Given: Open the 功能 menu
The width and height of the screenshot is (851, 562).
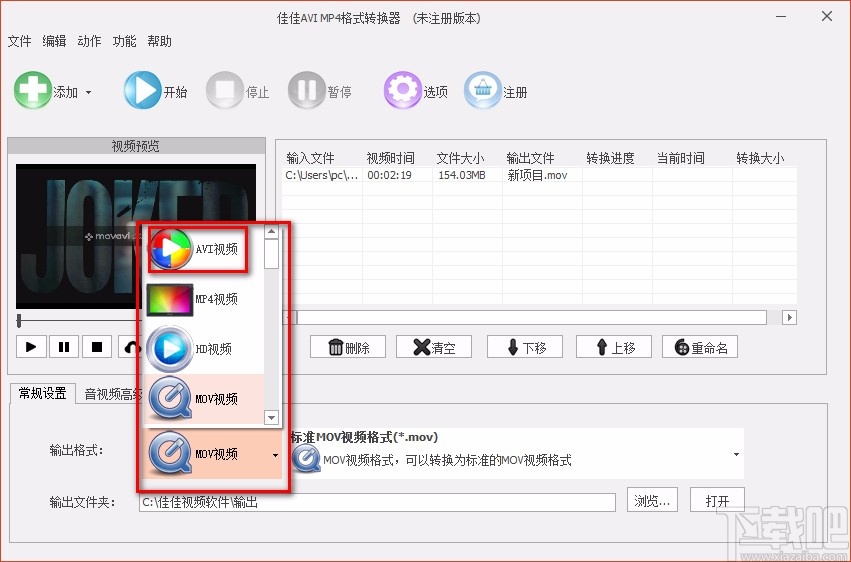Looking at the screenshot, I should (x=124, y=41).
